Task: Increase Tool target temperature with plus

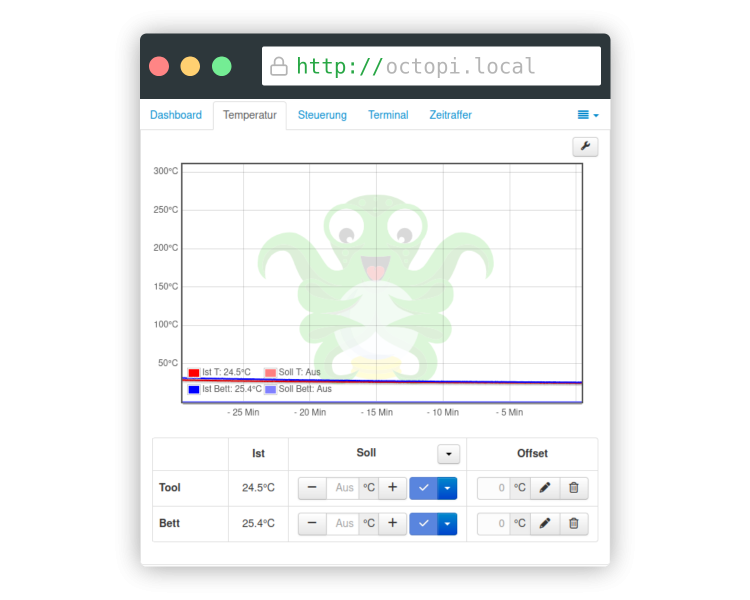Action: [x=392, y=488]
